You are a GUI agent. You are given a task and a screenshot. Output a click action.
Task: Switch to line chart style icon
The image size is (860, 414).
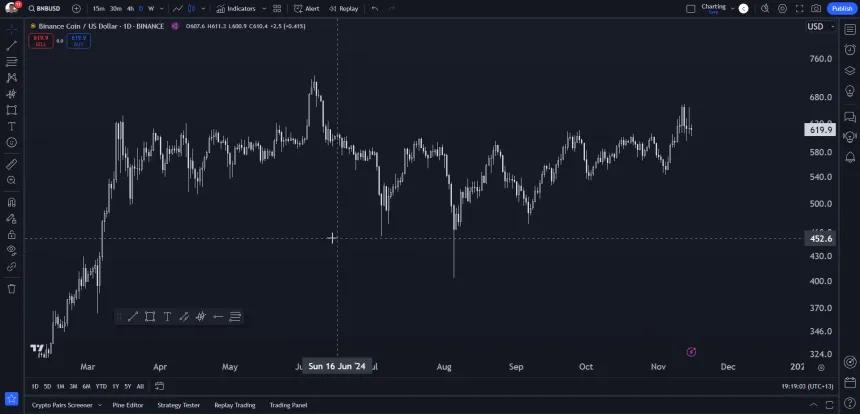(178, 9)
